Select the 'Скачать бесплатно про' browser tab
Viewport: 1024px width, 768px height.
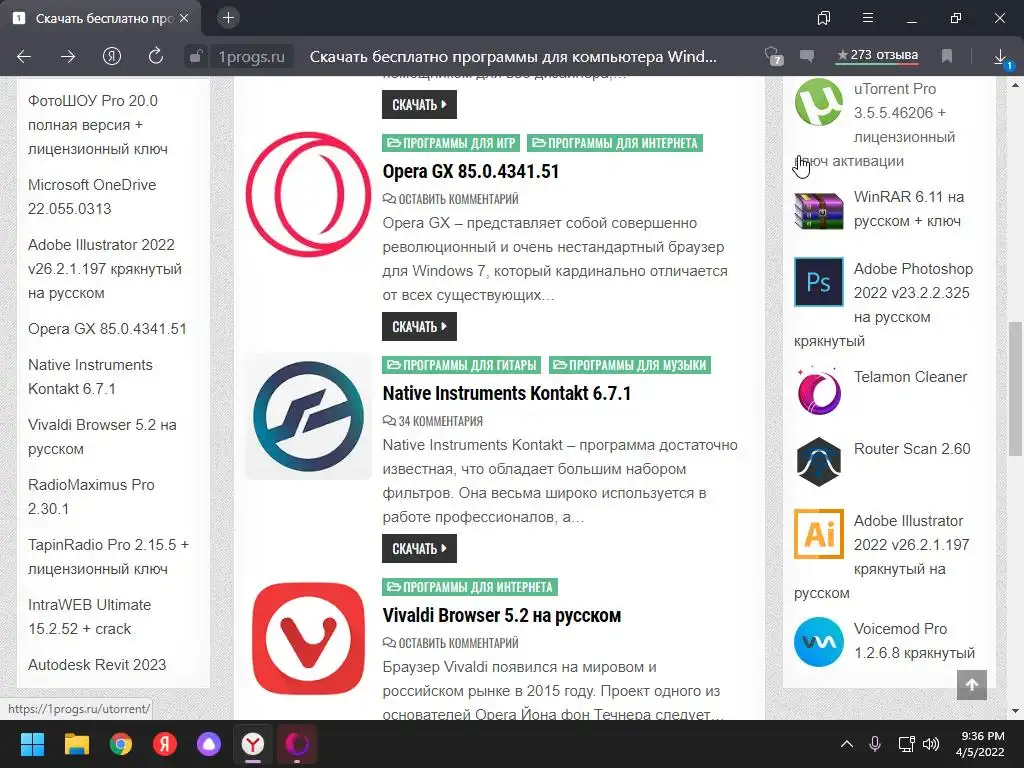103,18
